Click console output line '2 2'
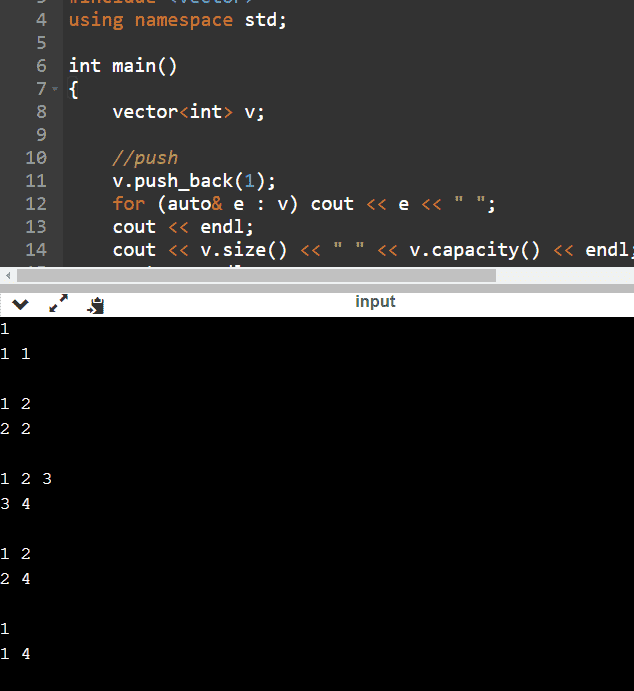Screen dimensions: 634x691 [x=15, y=429]
